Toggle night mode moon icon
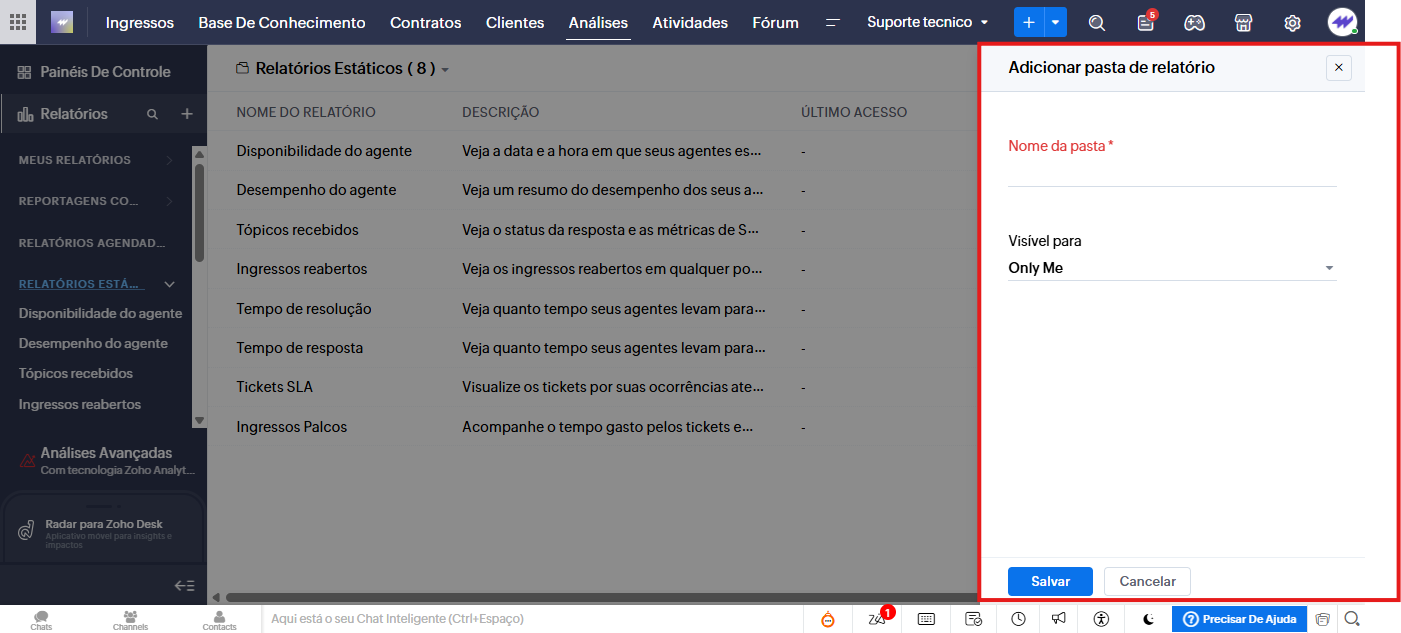 [x=1149, y=619]
